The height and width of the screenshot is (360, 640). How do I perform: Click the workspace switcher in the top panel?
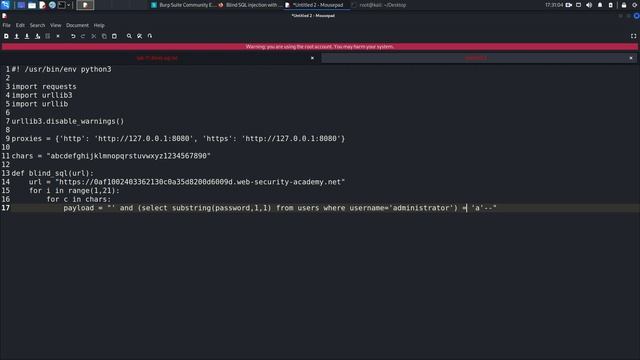[85, 5]
